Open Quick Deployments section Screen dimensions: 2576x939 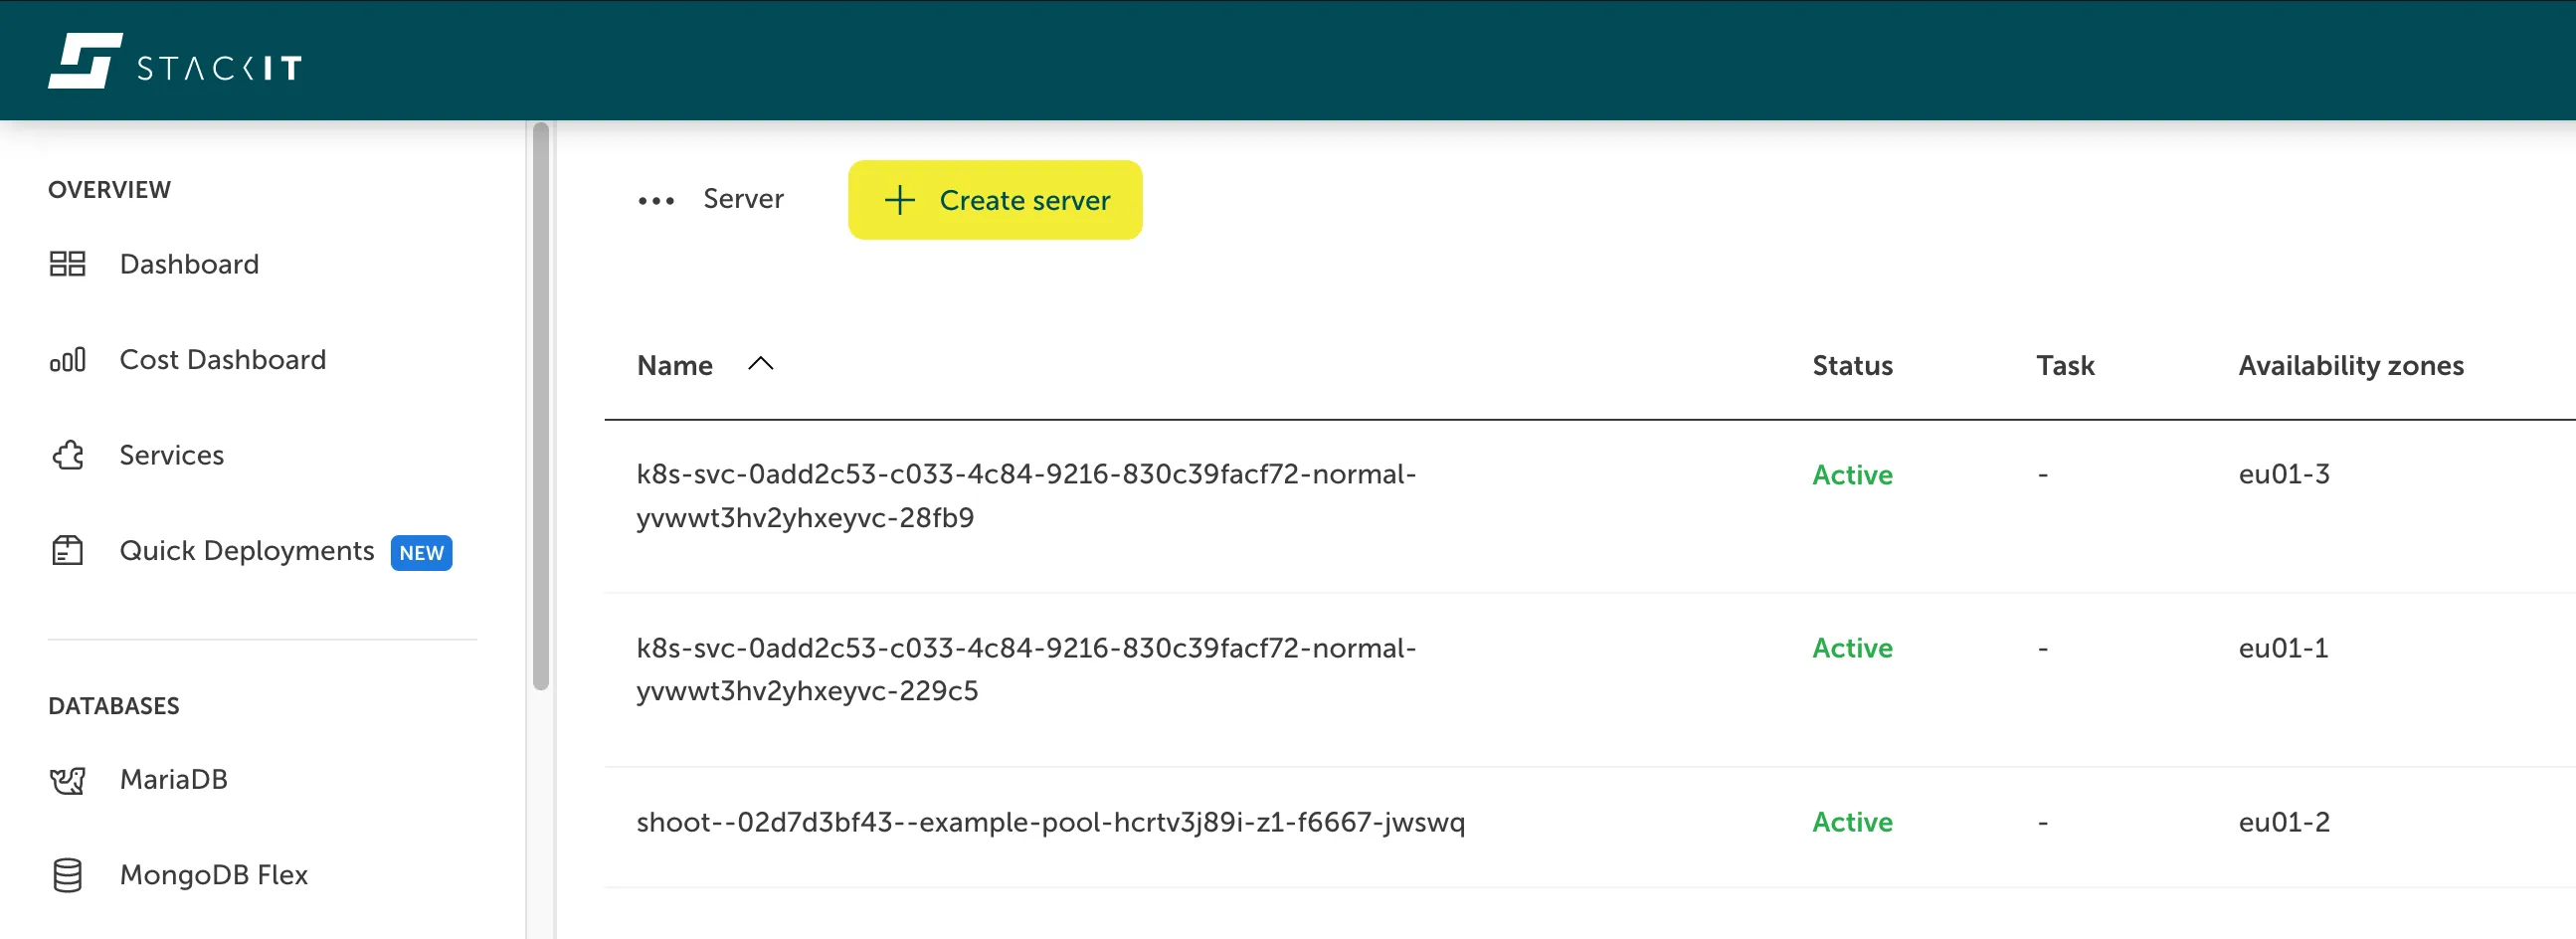click(x=246, y=551)
